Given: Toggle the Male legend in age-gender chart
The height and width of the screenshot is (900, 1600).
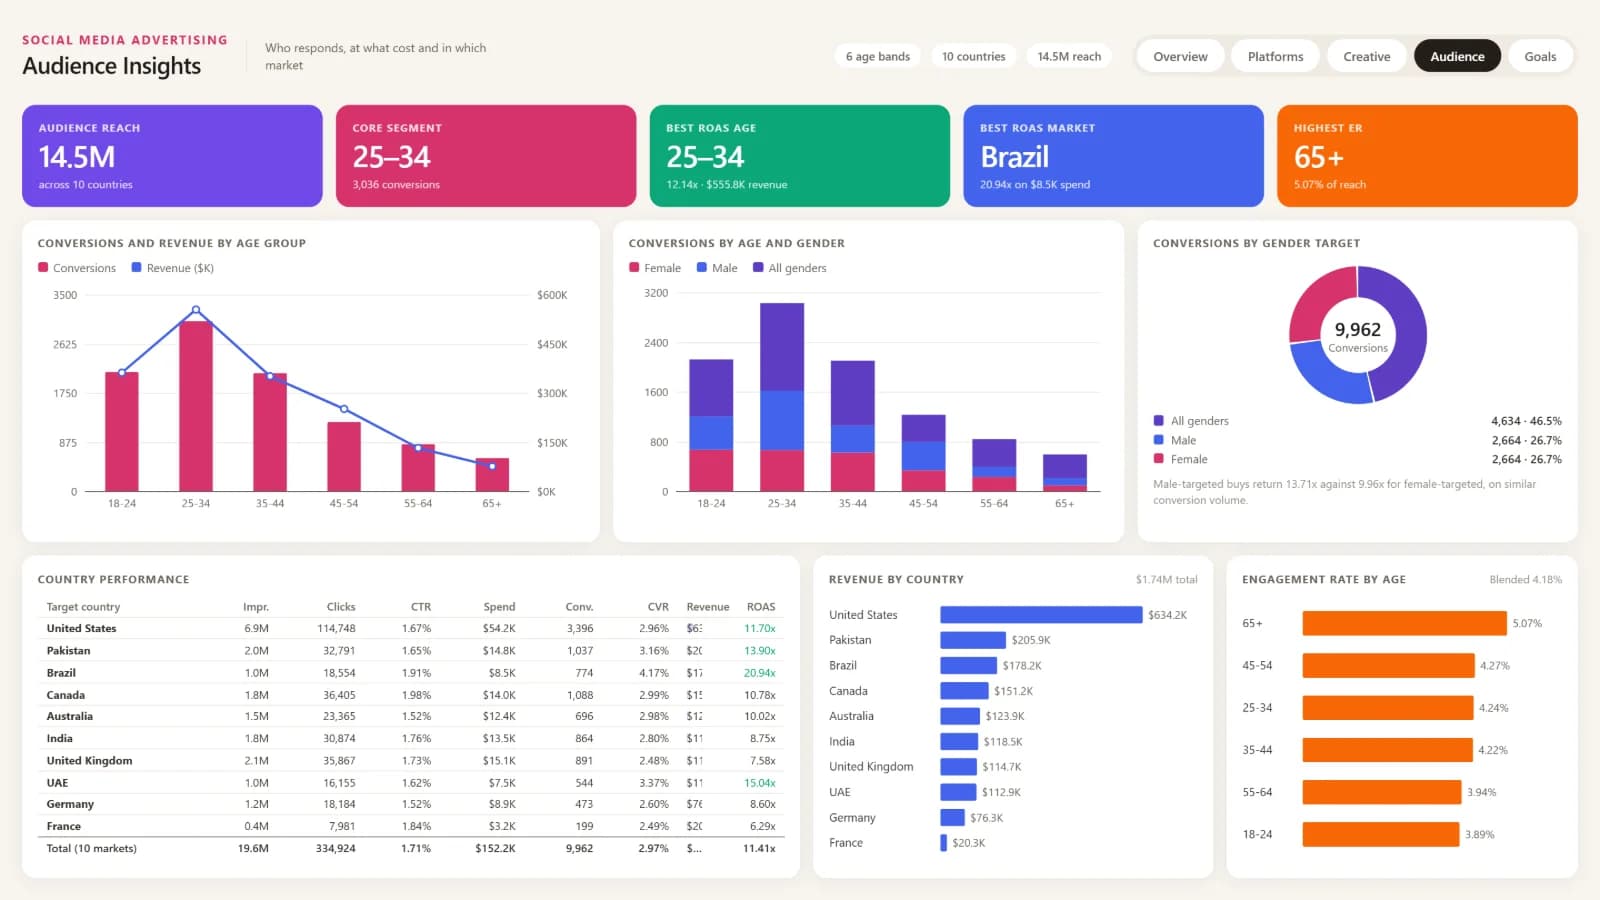Looking at the screenshot, I should pos(717,268).
